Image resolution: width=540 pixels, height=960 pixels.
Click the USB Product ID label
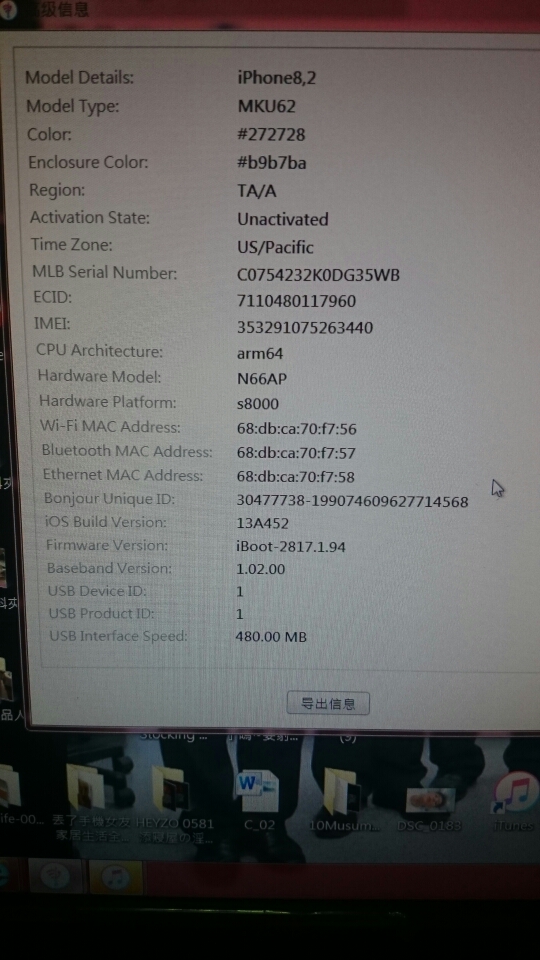click(102, 613)
